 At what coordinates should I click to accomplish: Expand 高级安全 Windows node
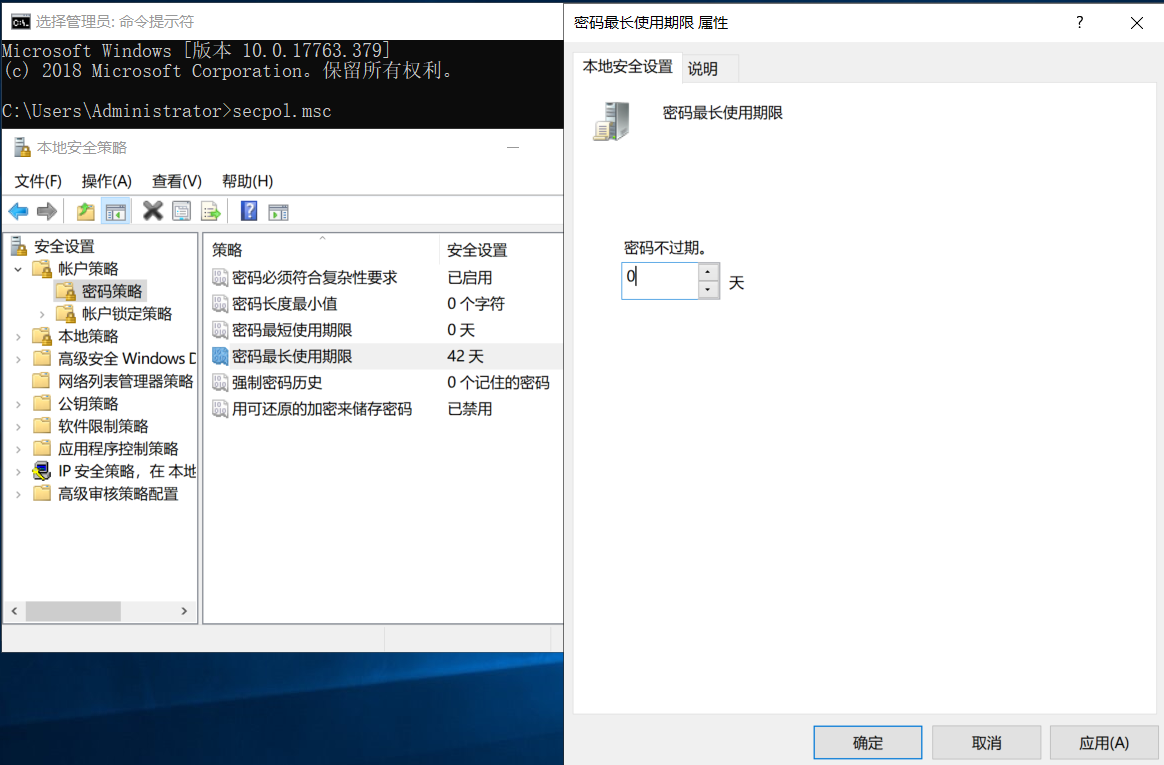19,359
